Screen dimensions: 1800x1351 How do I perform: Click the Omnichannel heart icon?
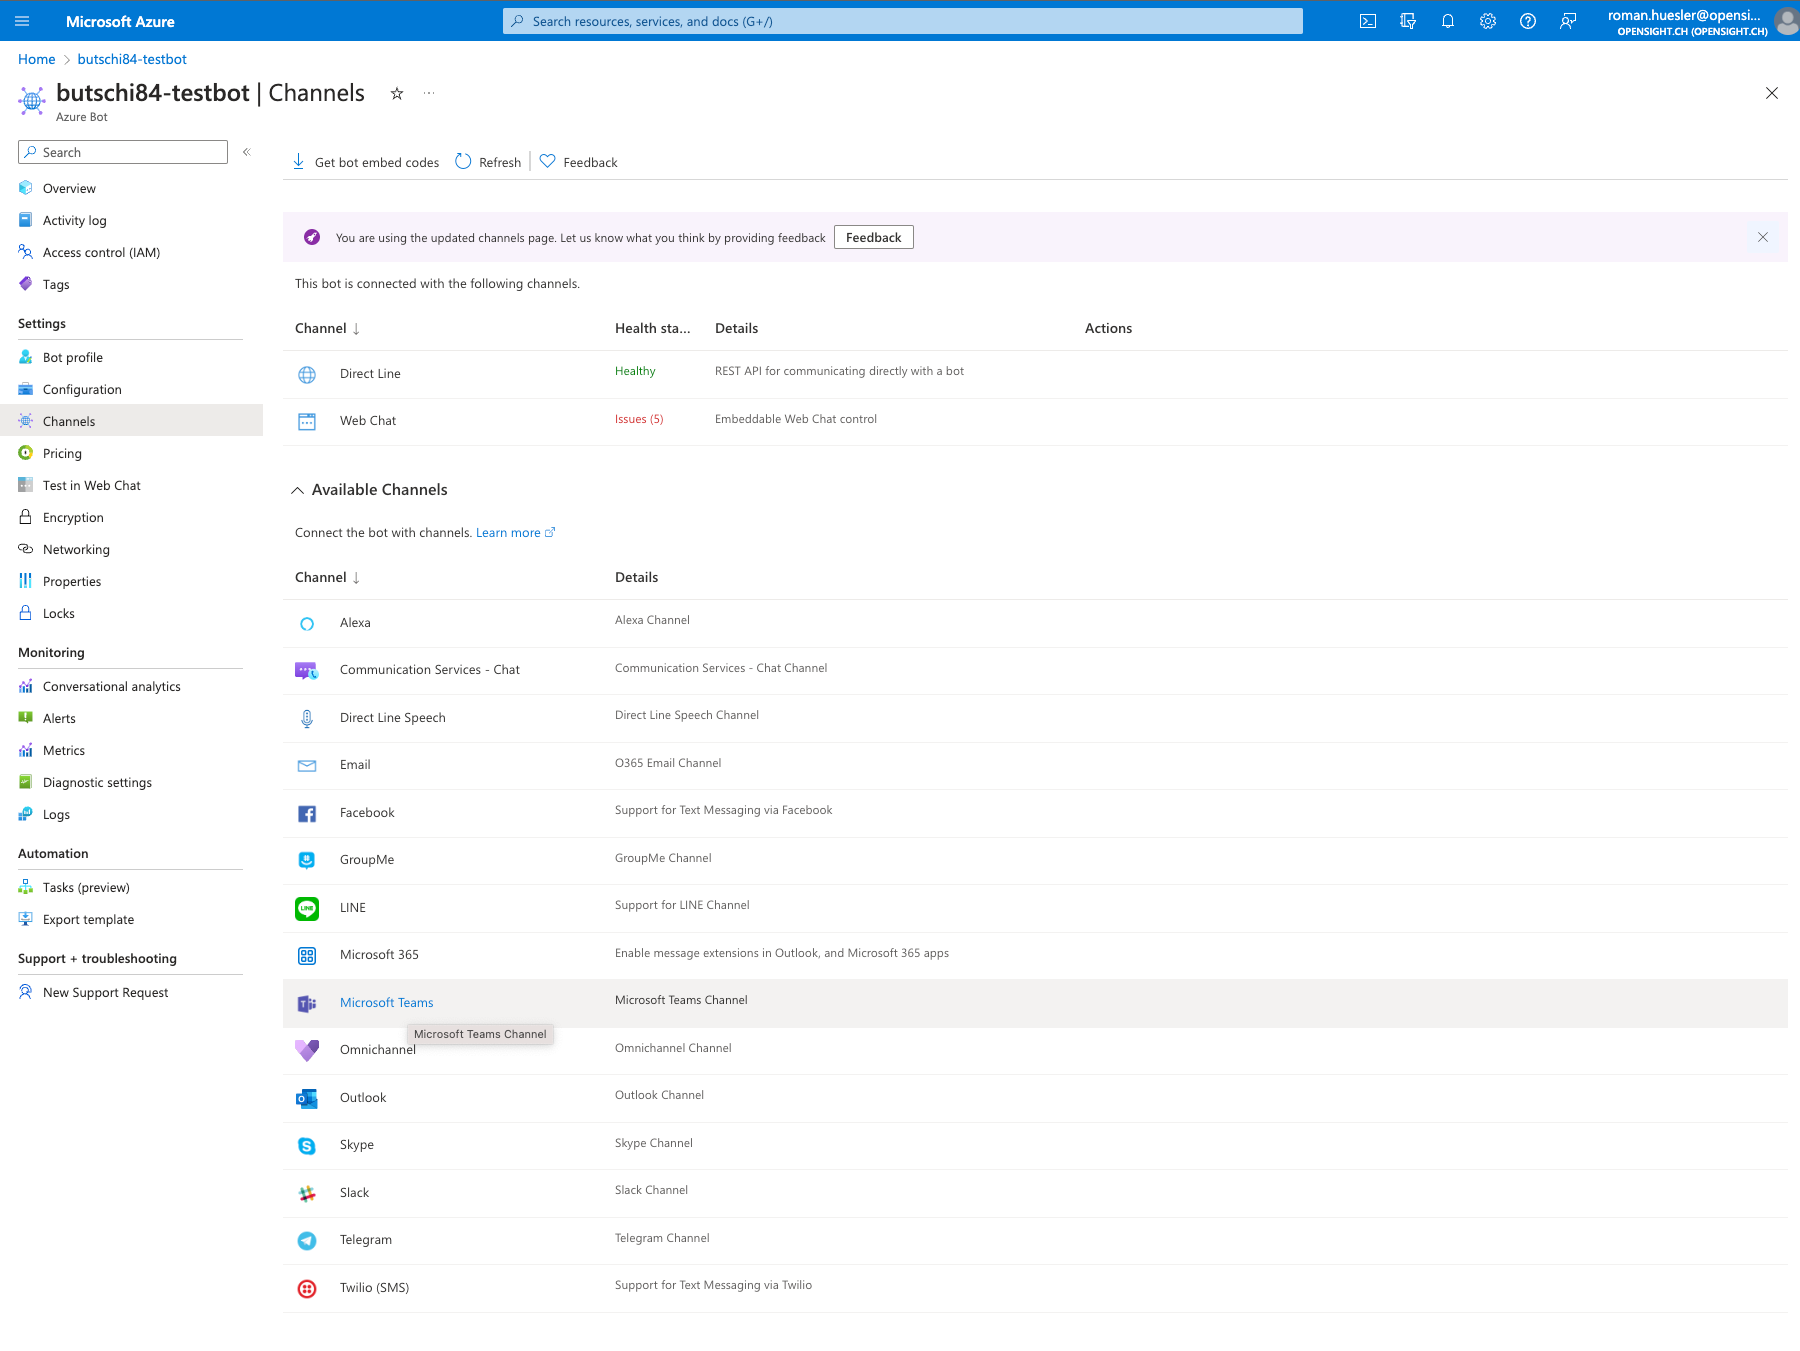[307, 1050]
